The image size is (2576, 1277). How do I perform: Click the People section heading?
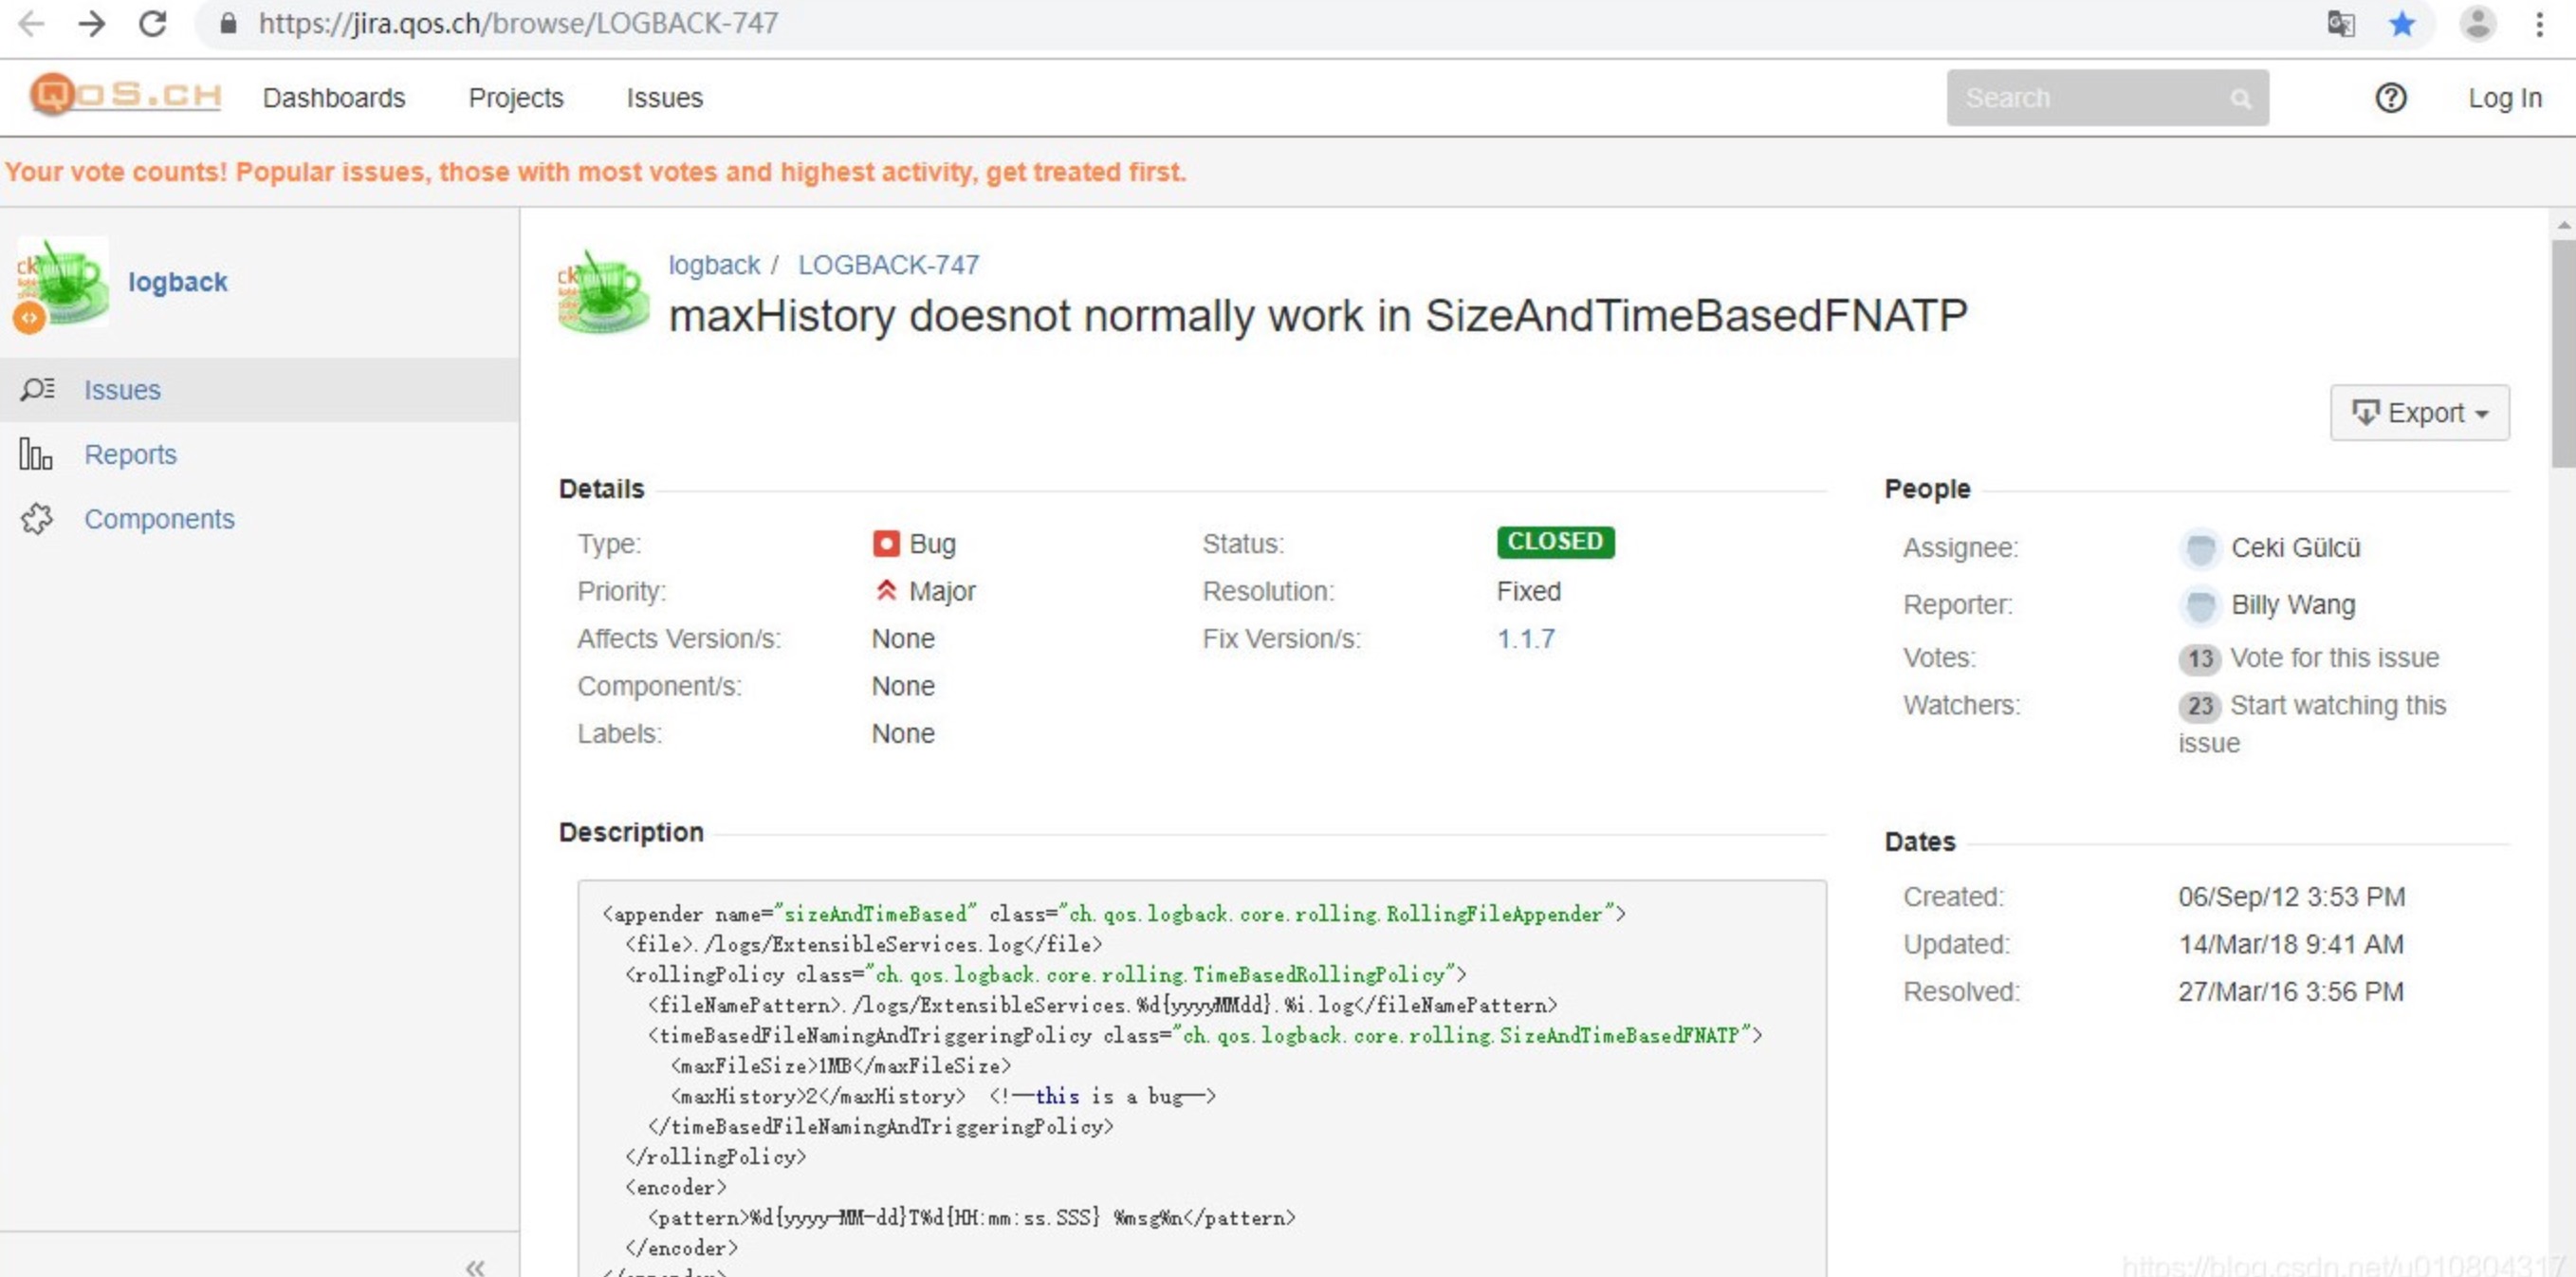coord(1927,488)
